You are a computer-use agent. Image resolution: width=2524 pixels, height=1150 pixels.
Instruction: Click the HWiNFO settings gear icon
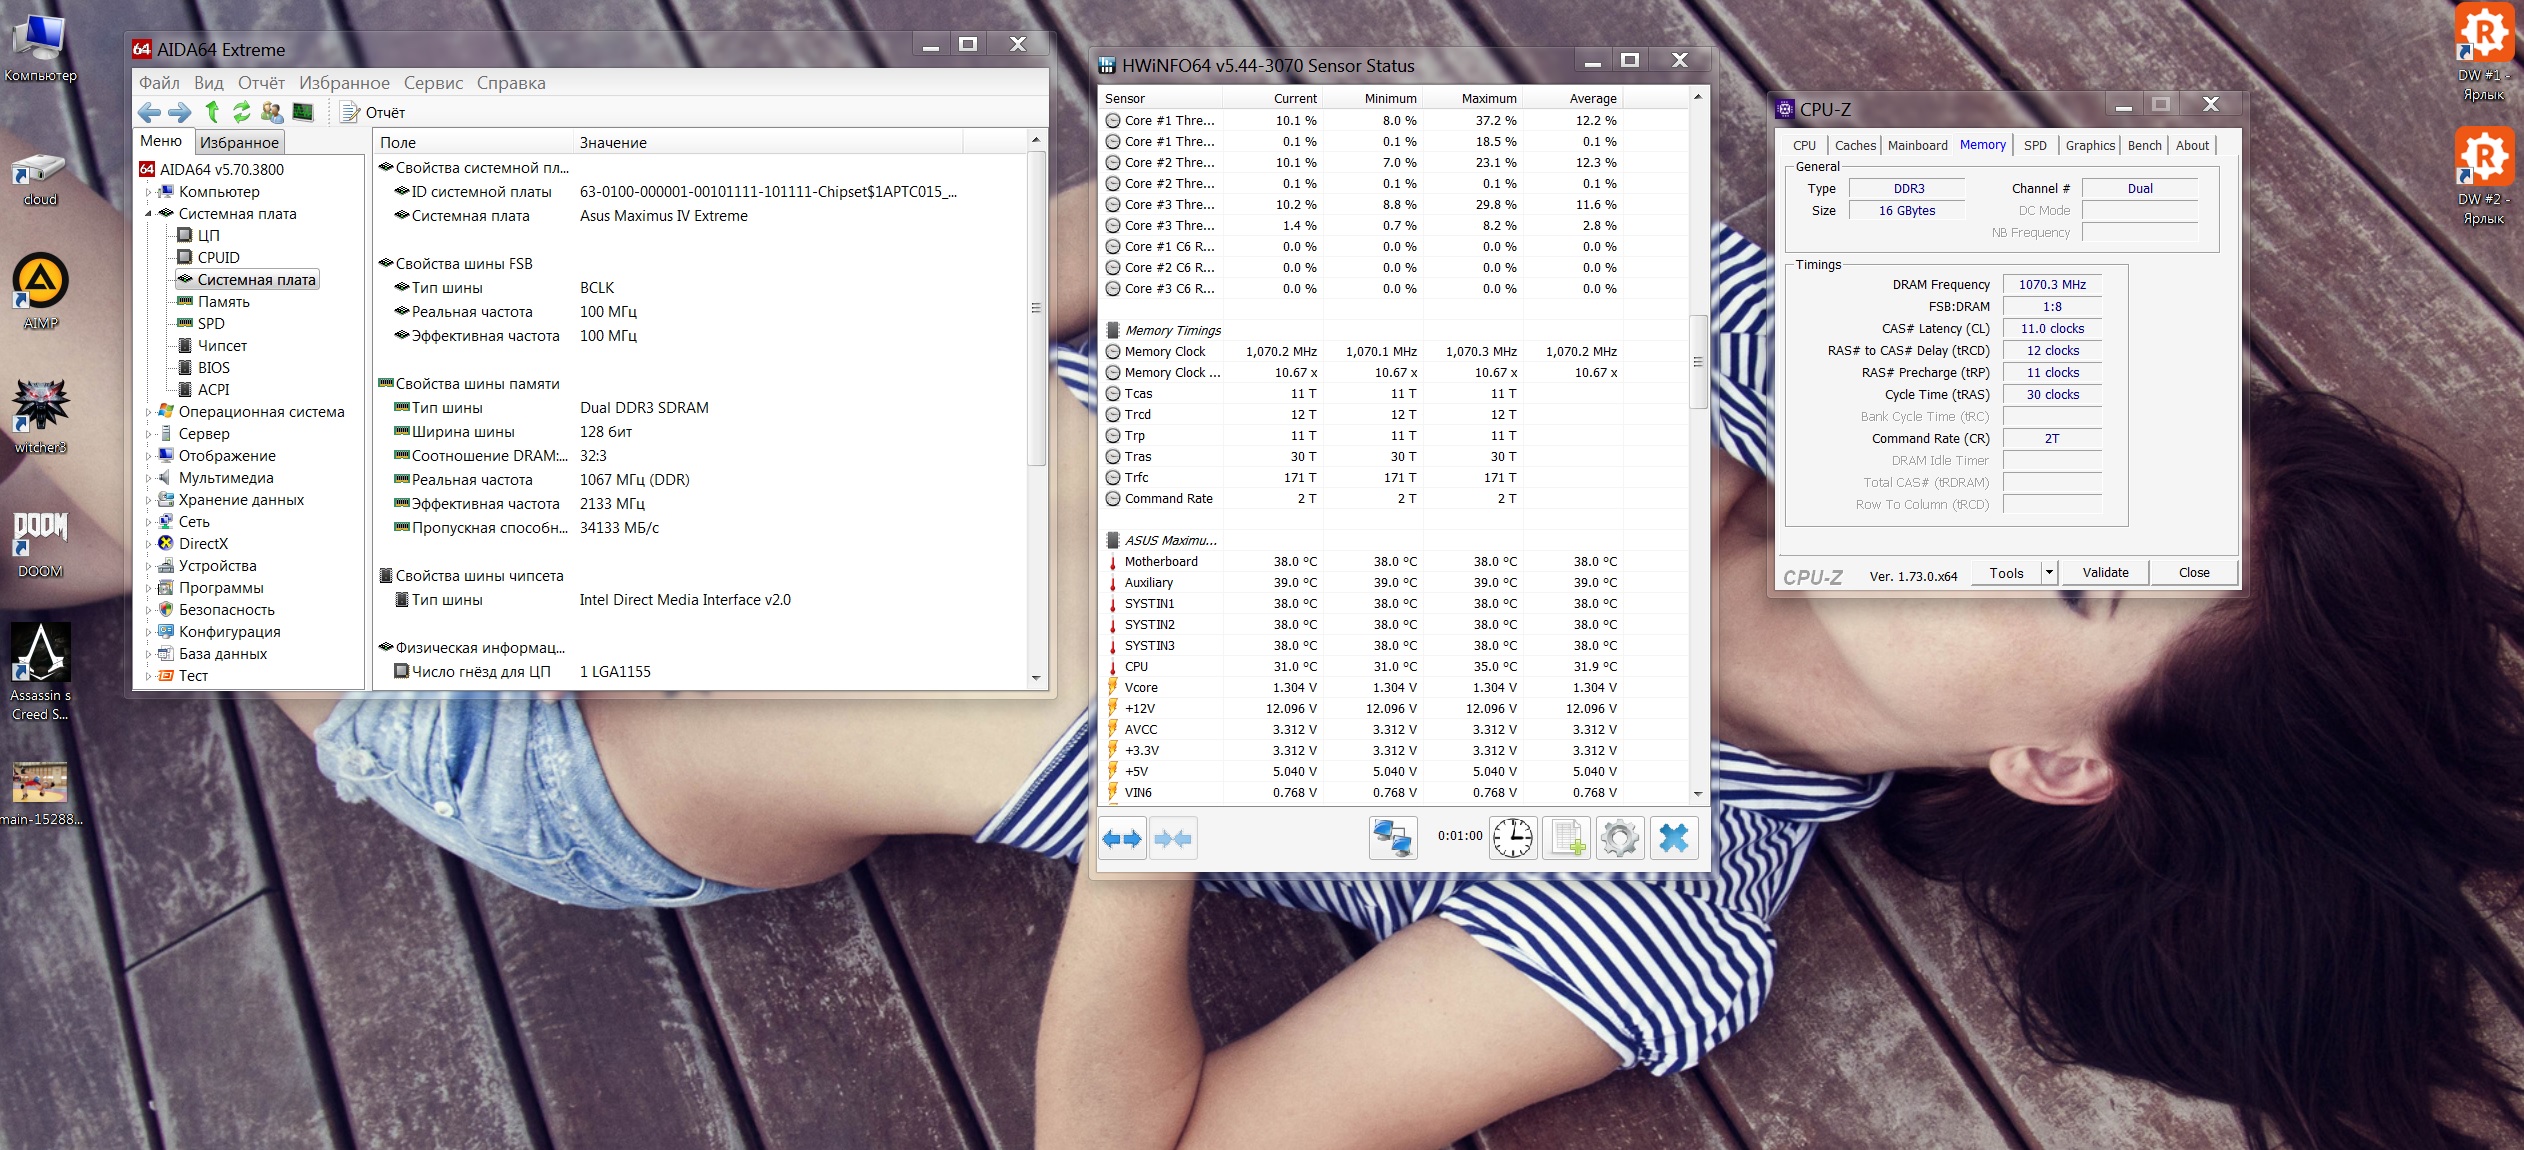click(x=1619, y=838)
